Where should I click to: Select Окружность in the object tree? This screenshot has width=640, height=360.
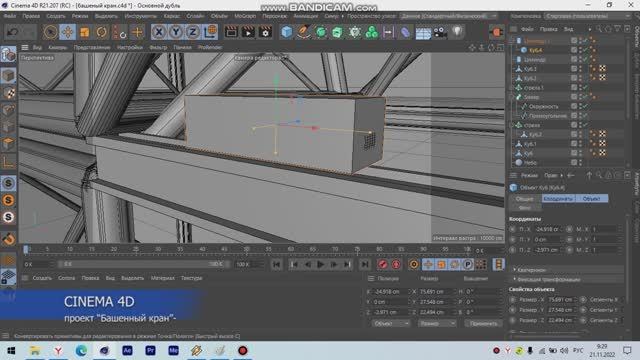(x=543, y=107)
